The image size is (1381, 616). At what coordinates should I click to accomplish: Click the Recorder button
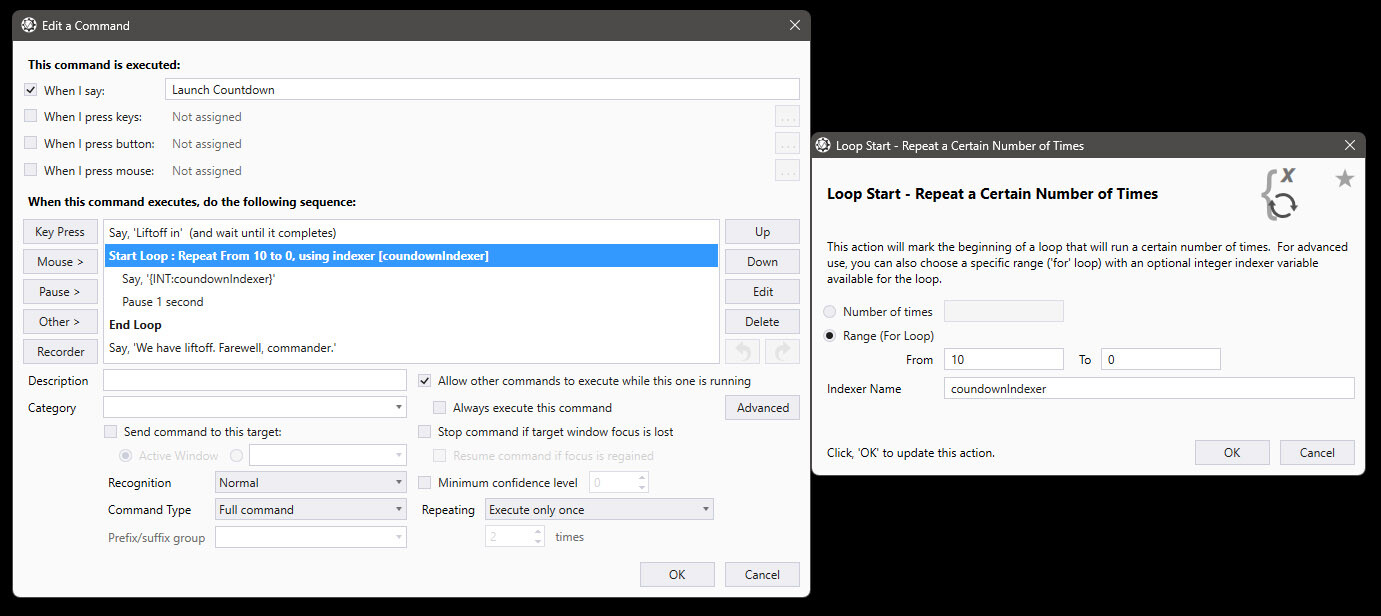[60, 351]
